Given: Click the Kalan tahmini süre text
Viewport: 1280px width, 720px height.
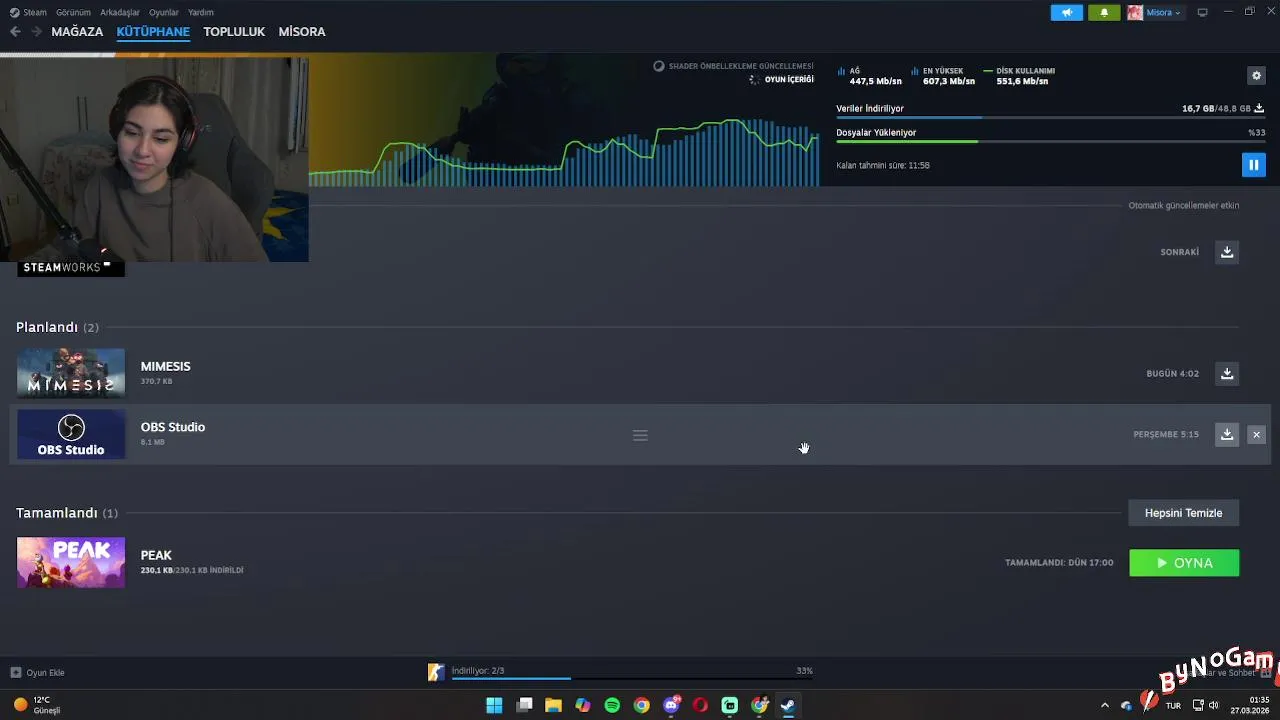Looking at the screenshot, I should pyautogui.click(x=883, y=166).
